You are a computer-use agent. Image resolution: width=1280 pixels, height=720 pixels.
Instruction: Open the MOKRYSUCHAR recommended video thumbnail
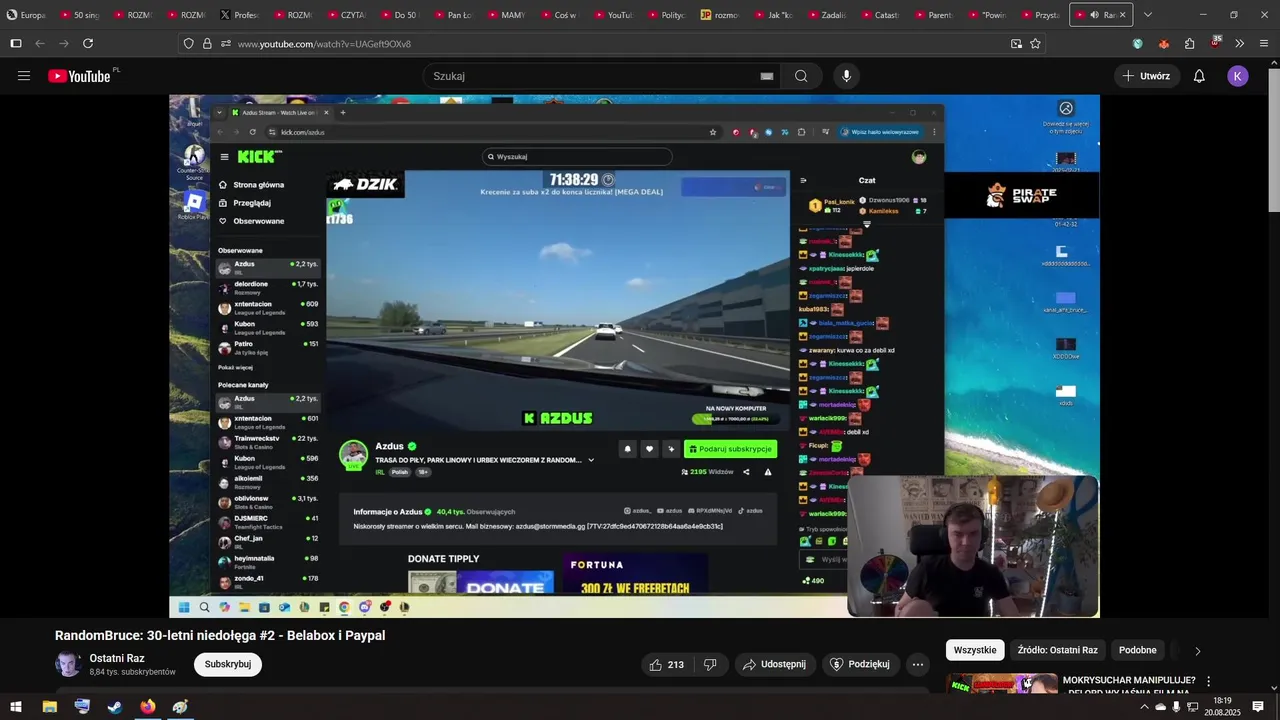[1002, 684]
